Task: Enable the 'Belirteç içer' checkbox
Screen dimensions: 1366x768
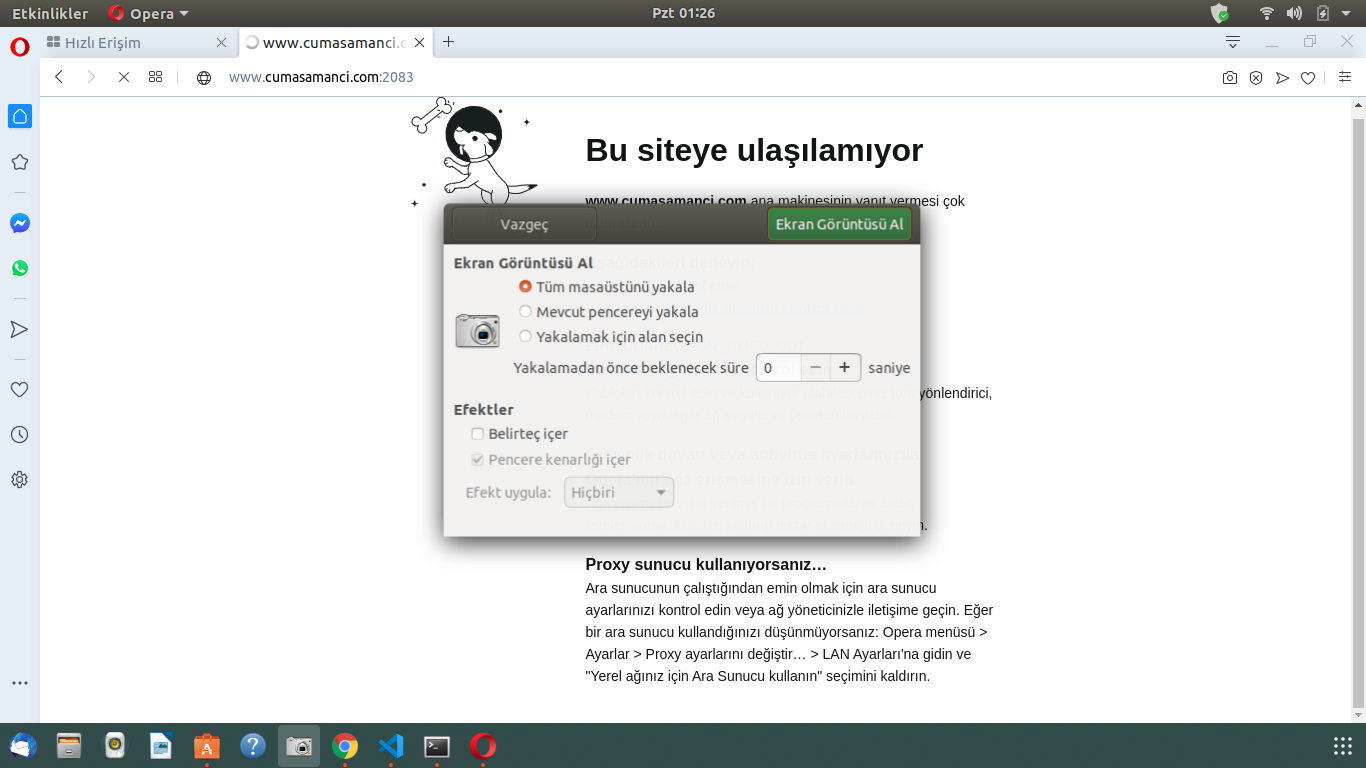Action: click(478, 434)
